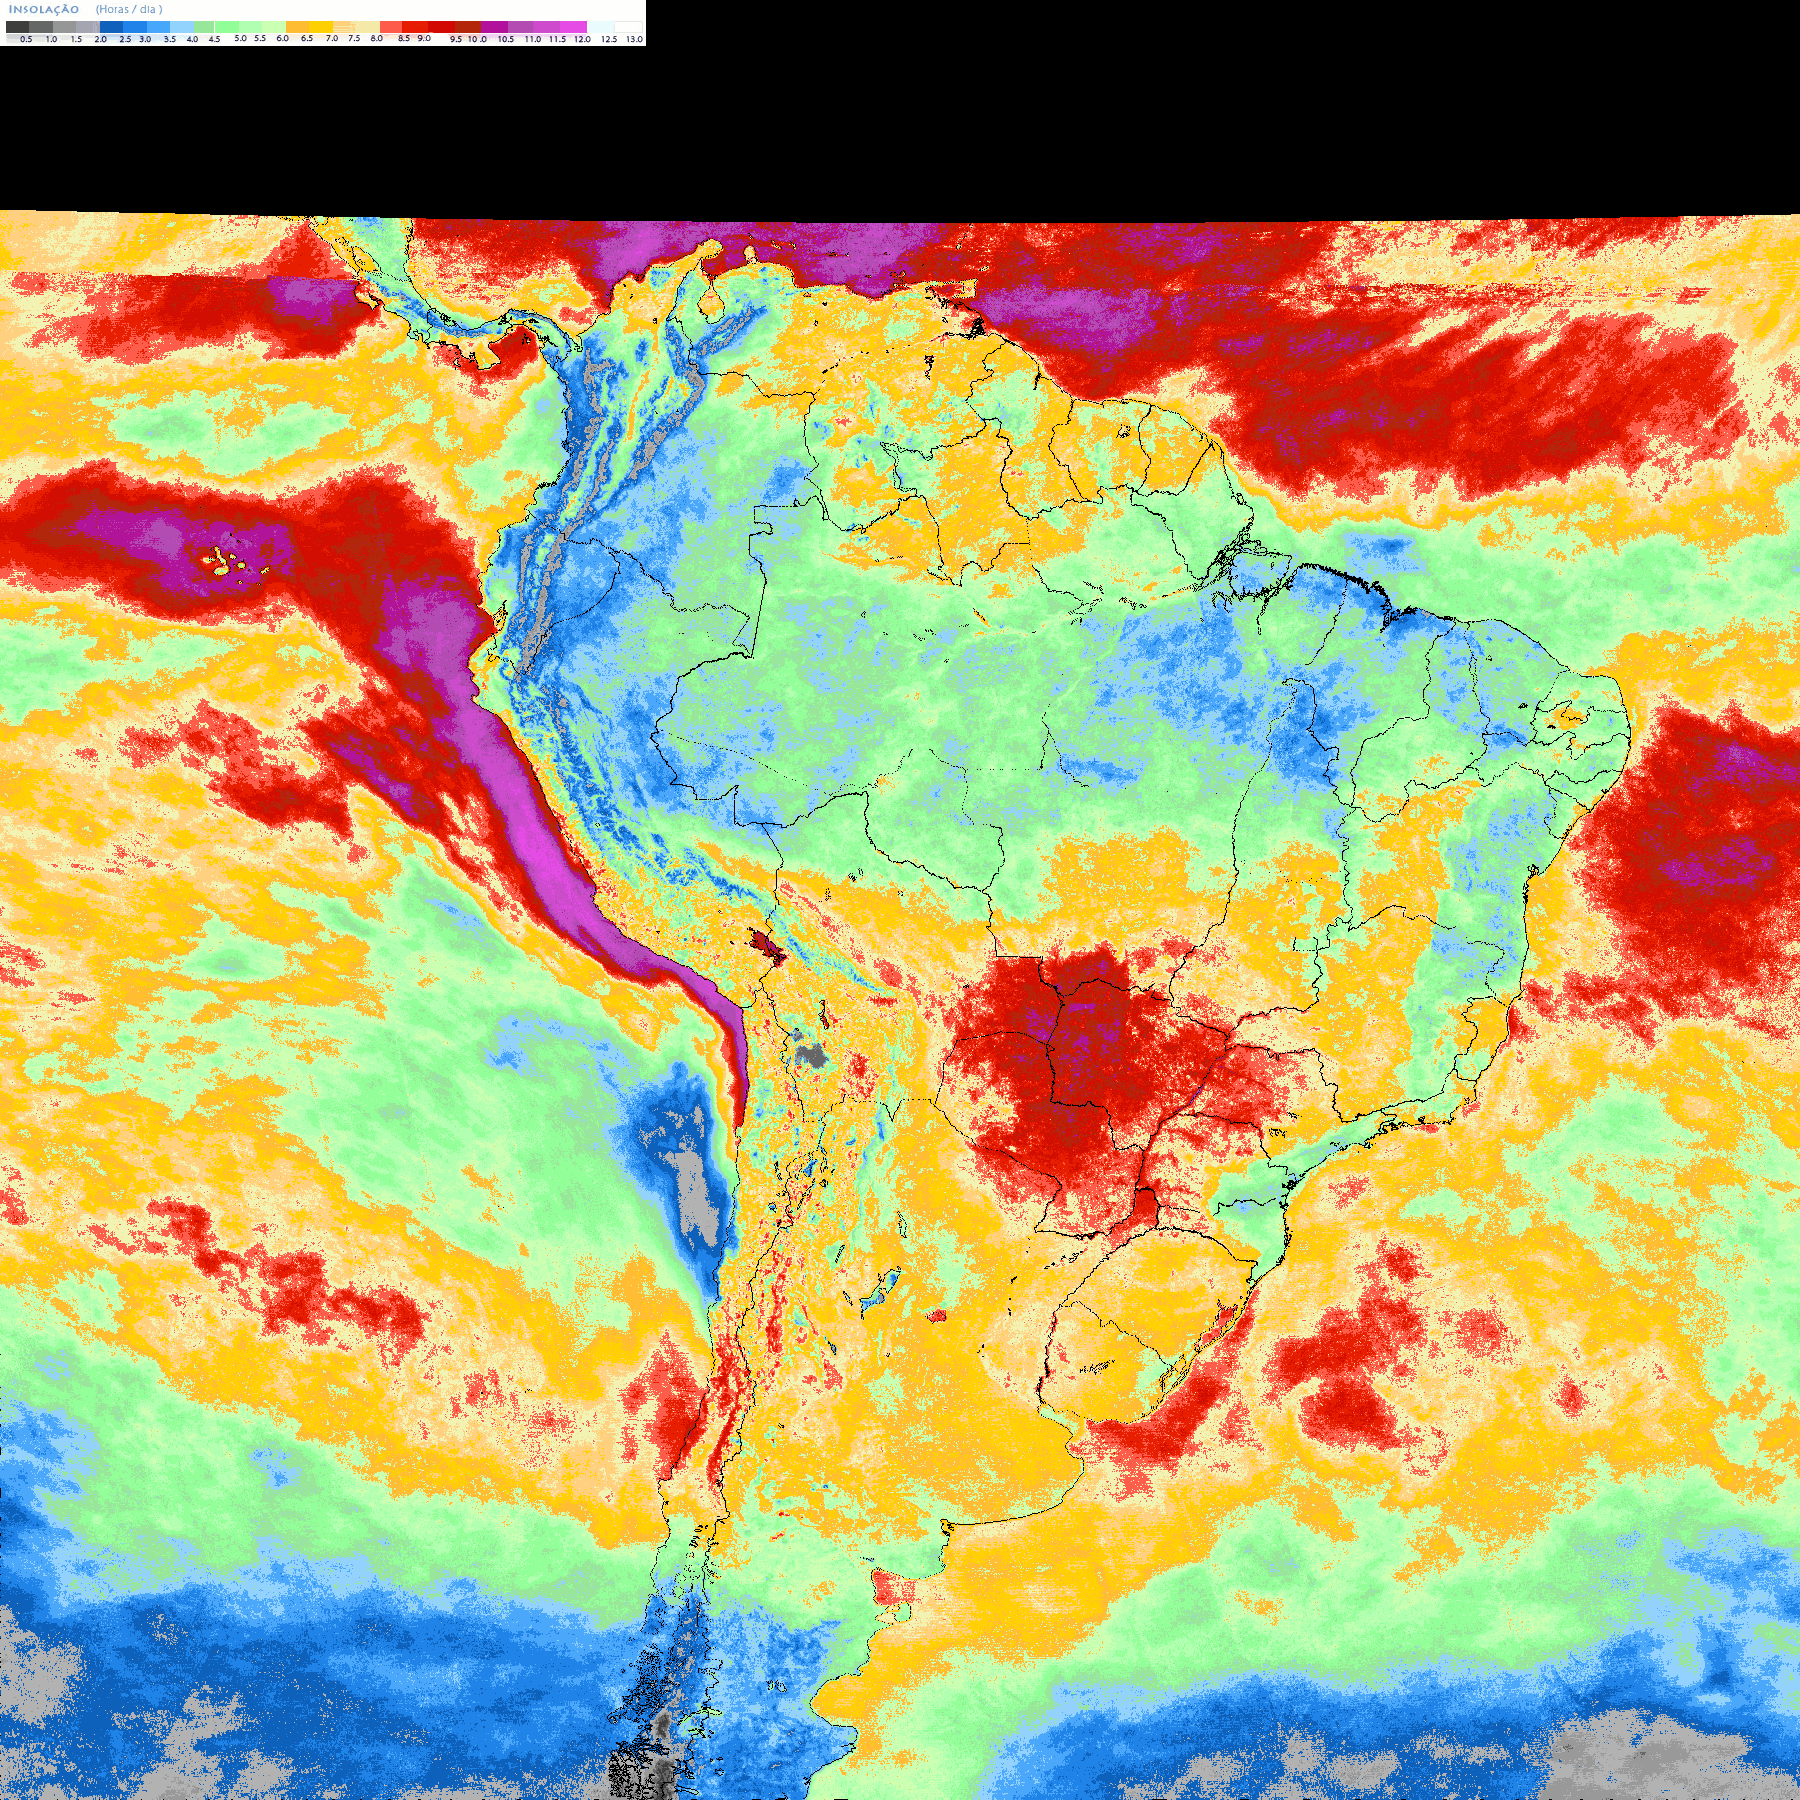The width and height of the screenshot is (1800, 1800).
Task: Pick the bright yellow swatch above 7.0
Action: tap(321, 27)
